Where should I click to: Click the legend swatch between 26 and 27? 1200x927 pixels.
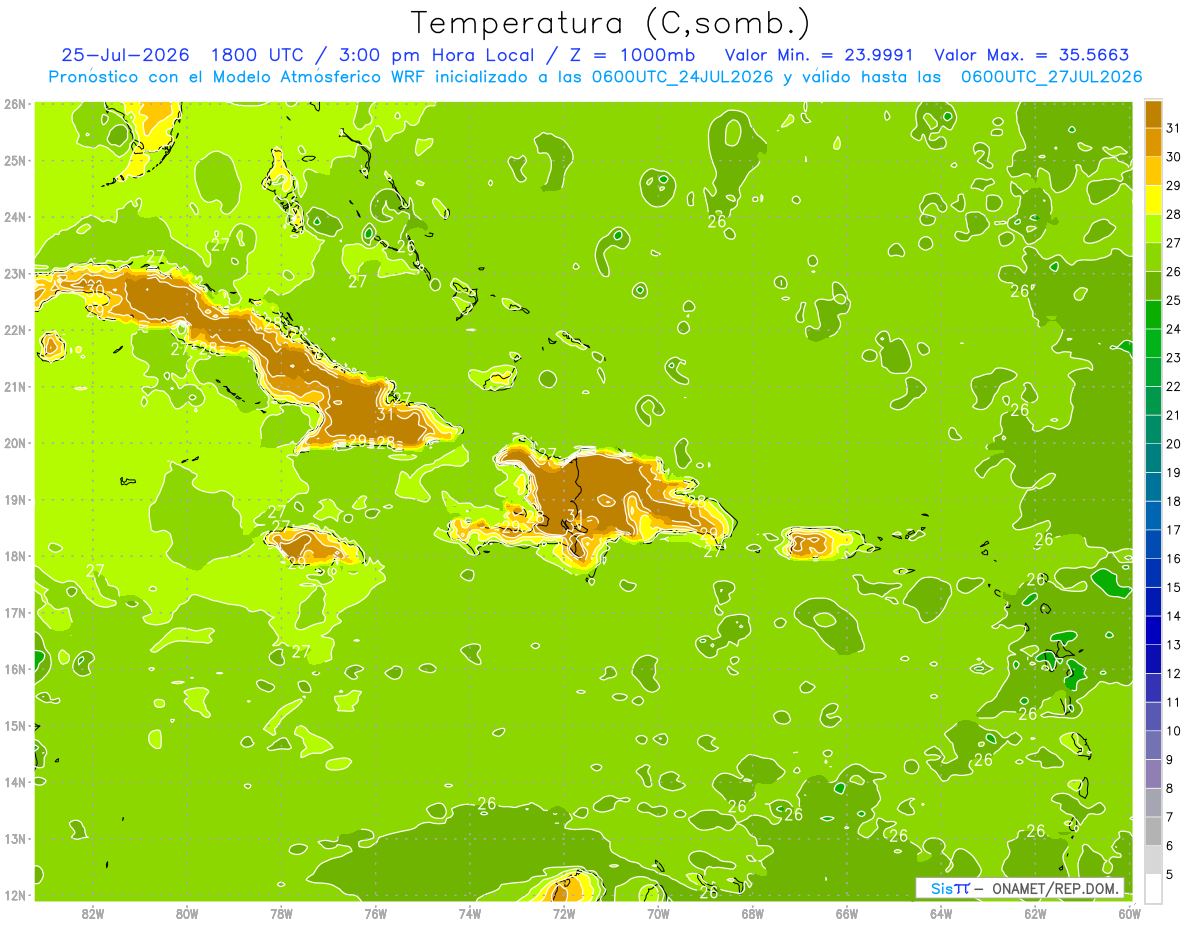1153,257
